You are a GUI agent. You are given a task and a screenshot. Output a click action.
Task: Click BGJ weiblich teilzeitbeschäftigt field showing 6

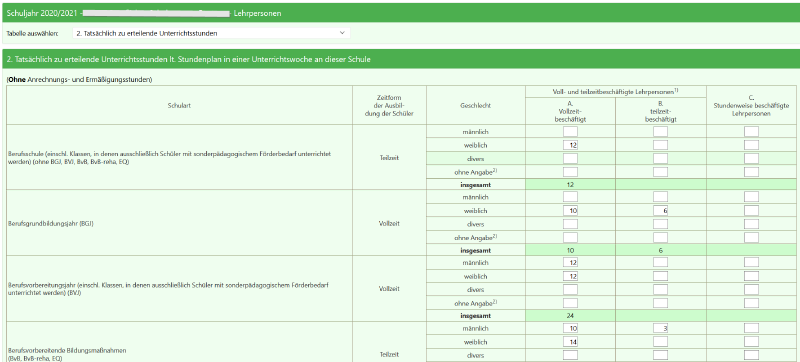pyautogui.click(x=661, y=210)
